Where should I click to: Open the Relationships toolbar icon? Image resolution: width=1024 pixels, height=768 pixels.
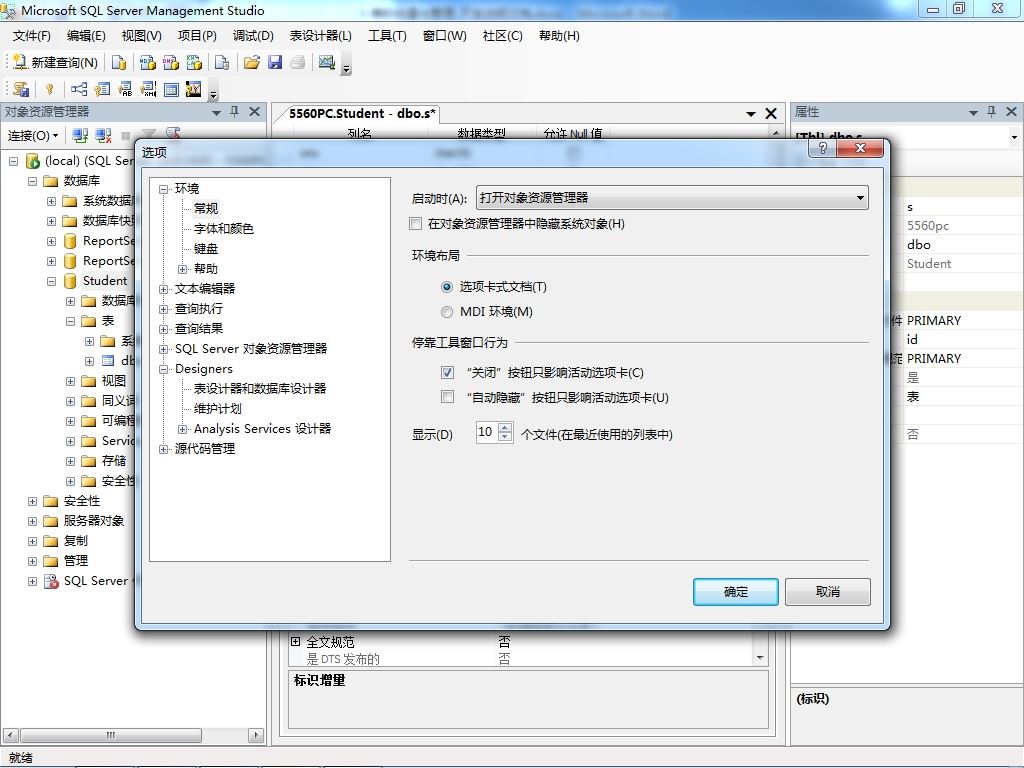pyautogui.click(x=79, y=89)
